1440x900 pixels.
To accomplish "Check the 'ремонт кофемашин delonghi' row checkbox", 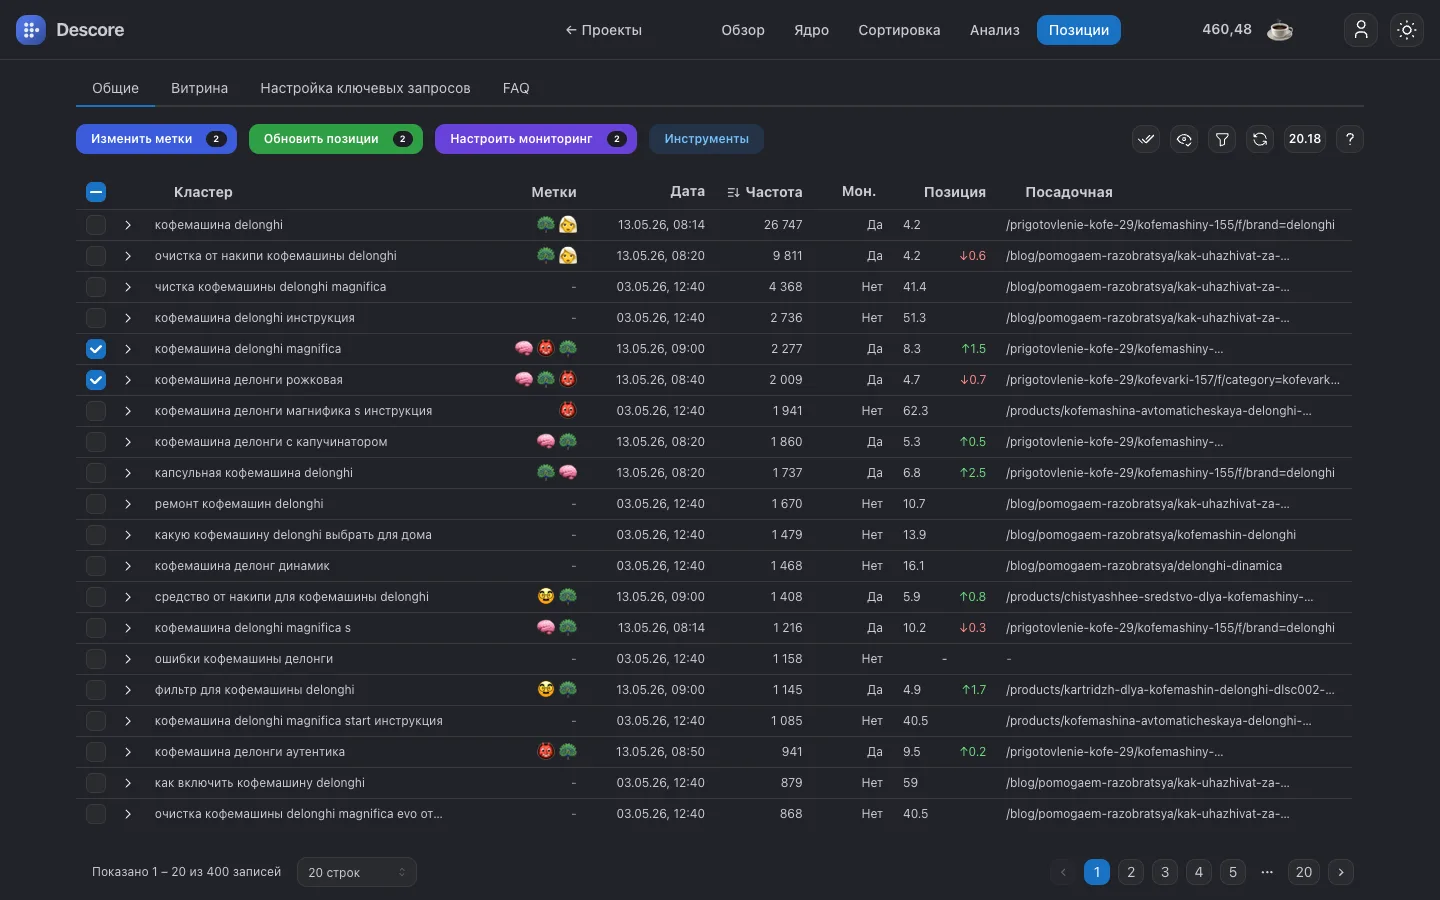I will pyautogui.click(x=96, y=504).
